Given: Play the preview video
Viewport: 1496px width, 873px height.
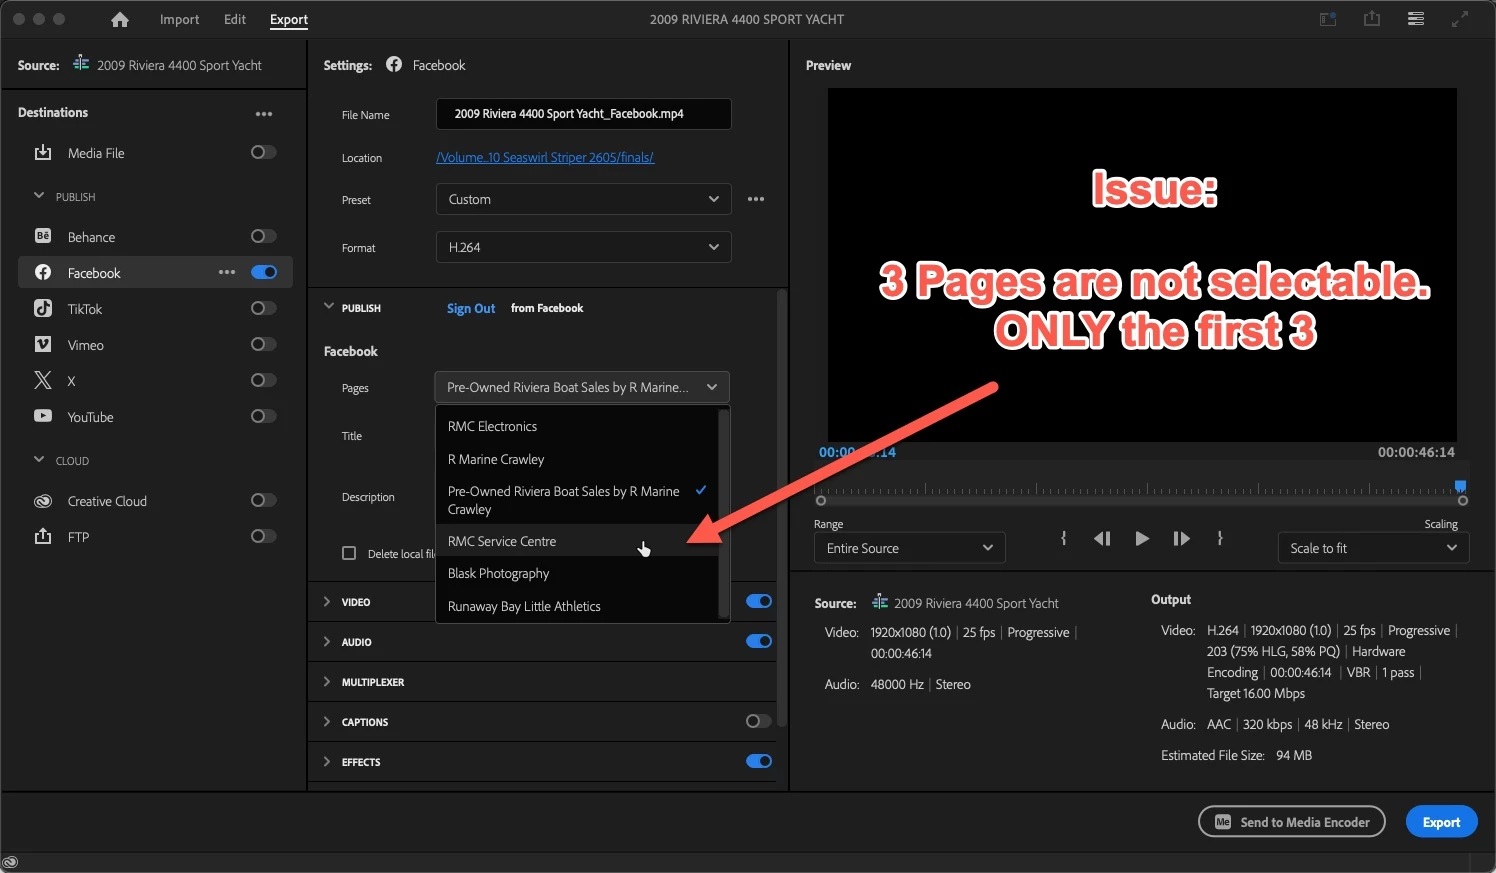Looking at the screenshot, I should point(1142,538).
